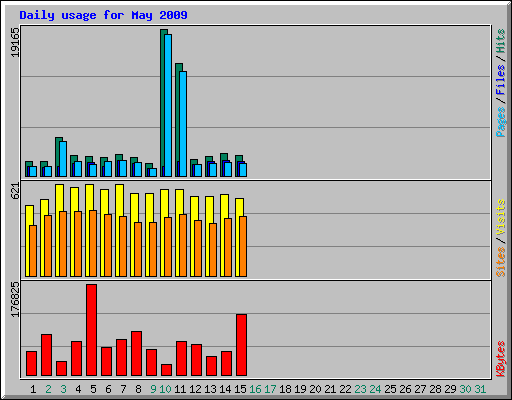Click the day 5 axis label
The height and width of the screenshot is (400, 512).
[93, 389]
